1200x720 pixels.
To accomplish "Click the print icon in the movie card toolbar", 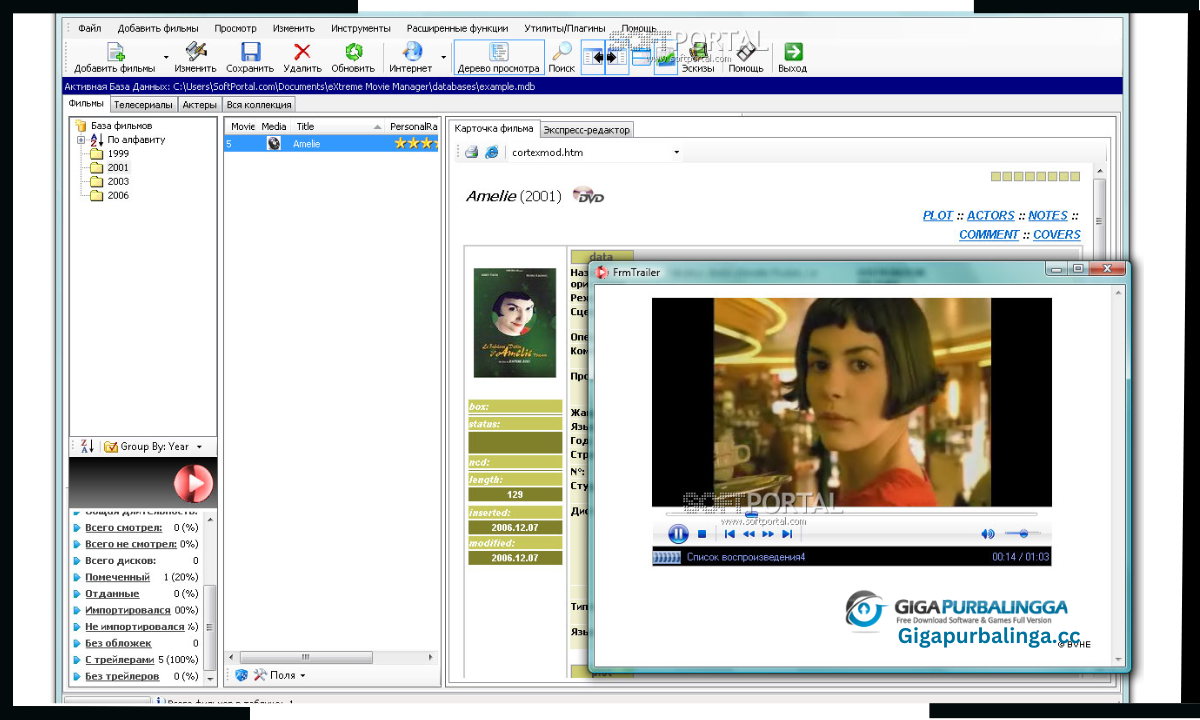I will click(471, 152).
